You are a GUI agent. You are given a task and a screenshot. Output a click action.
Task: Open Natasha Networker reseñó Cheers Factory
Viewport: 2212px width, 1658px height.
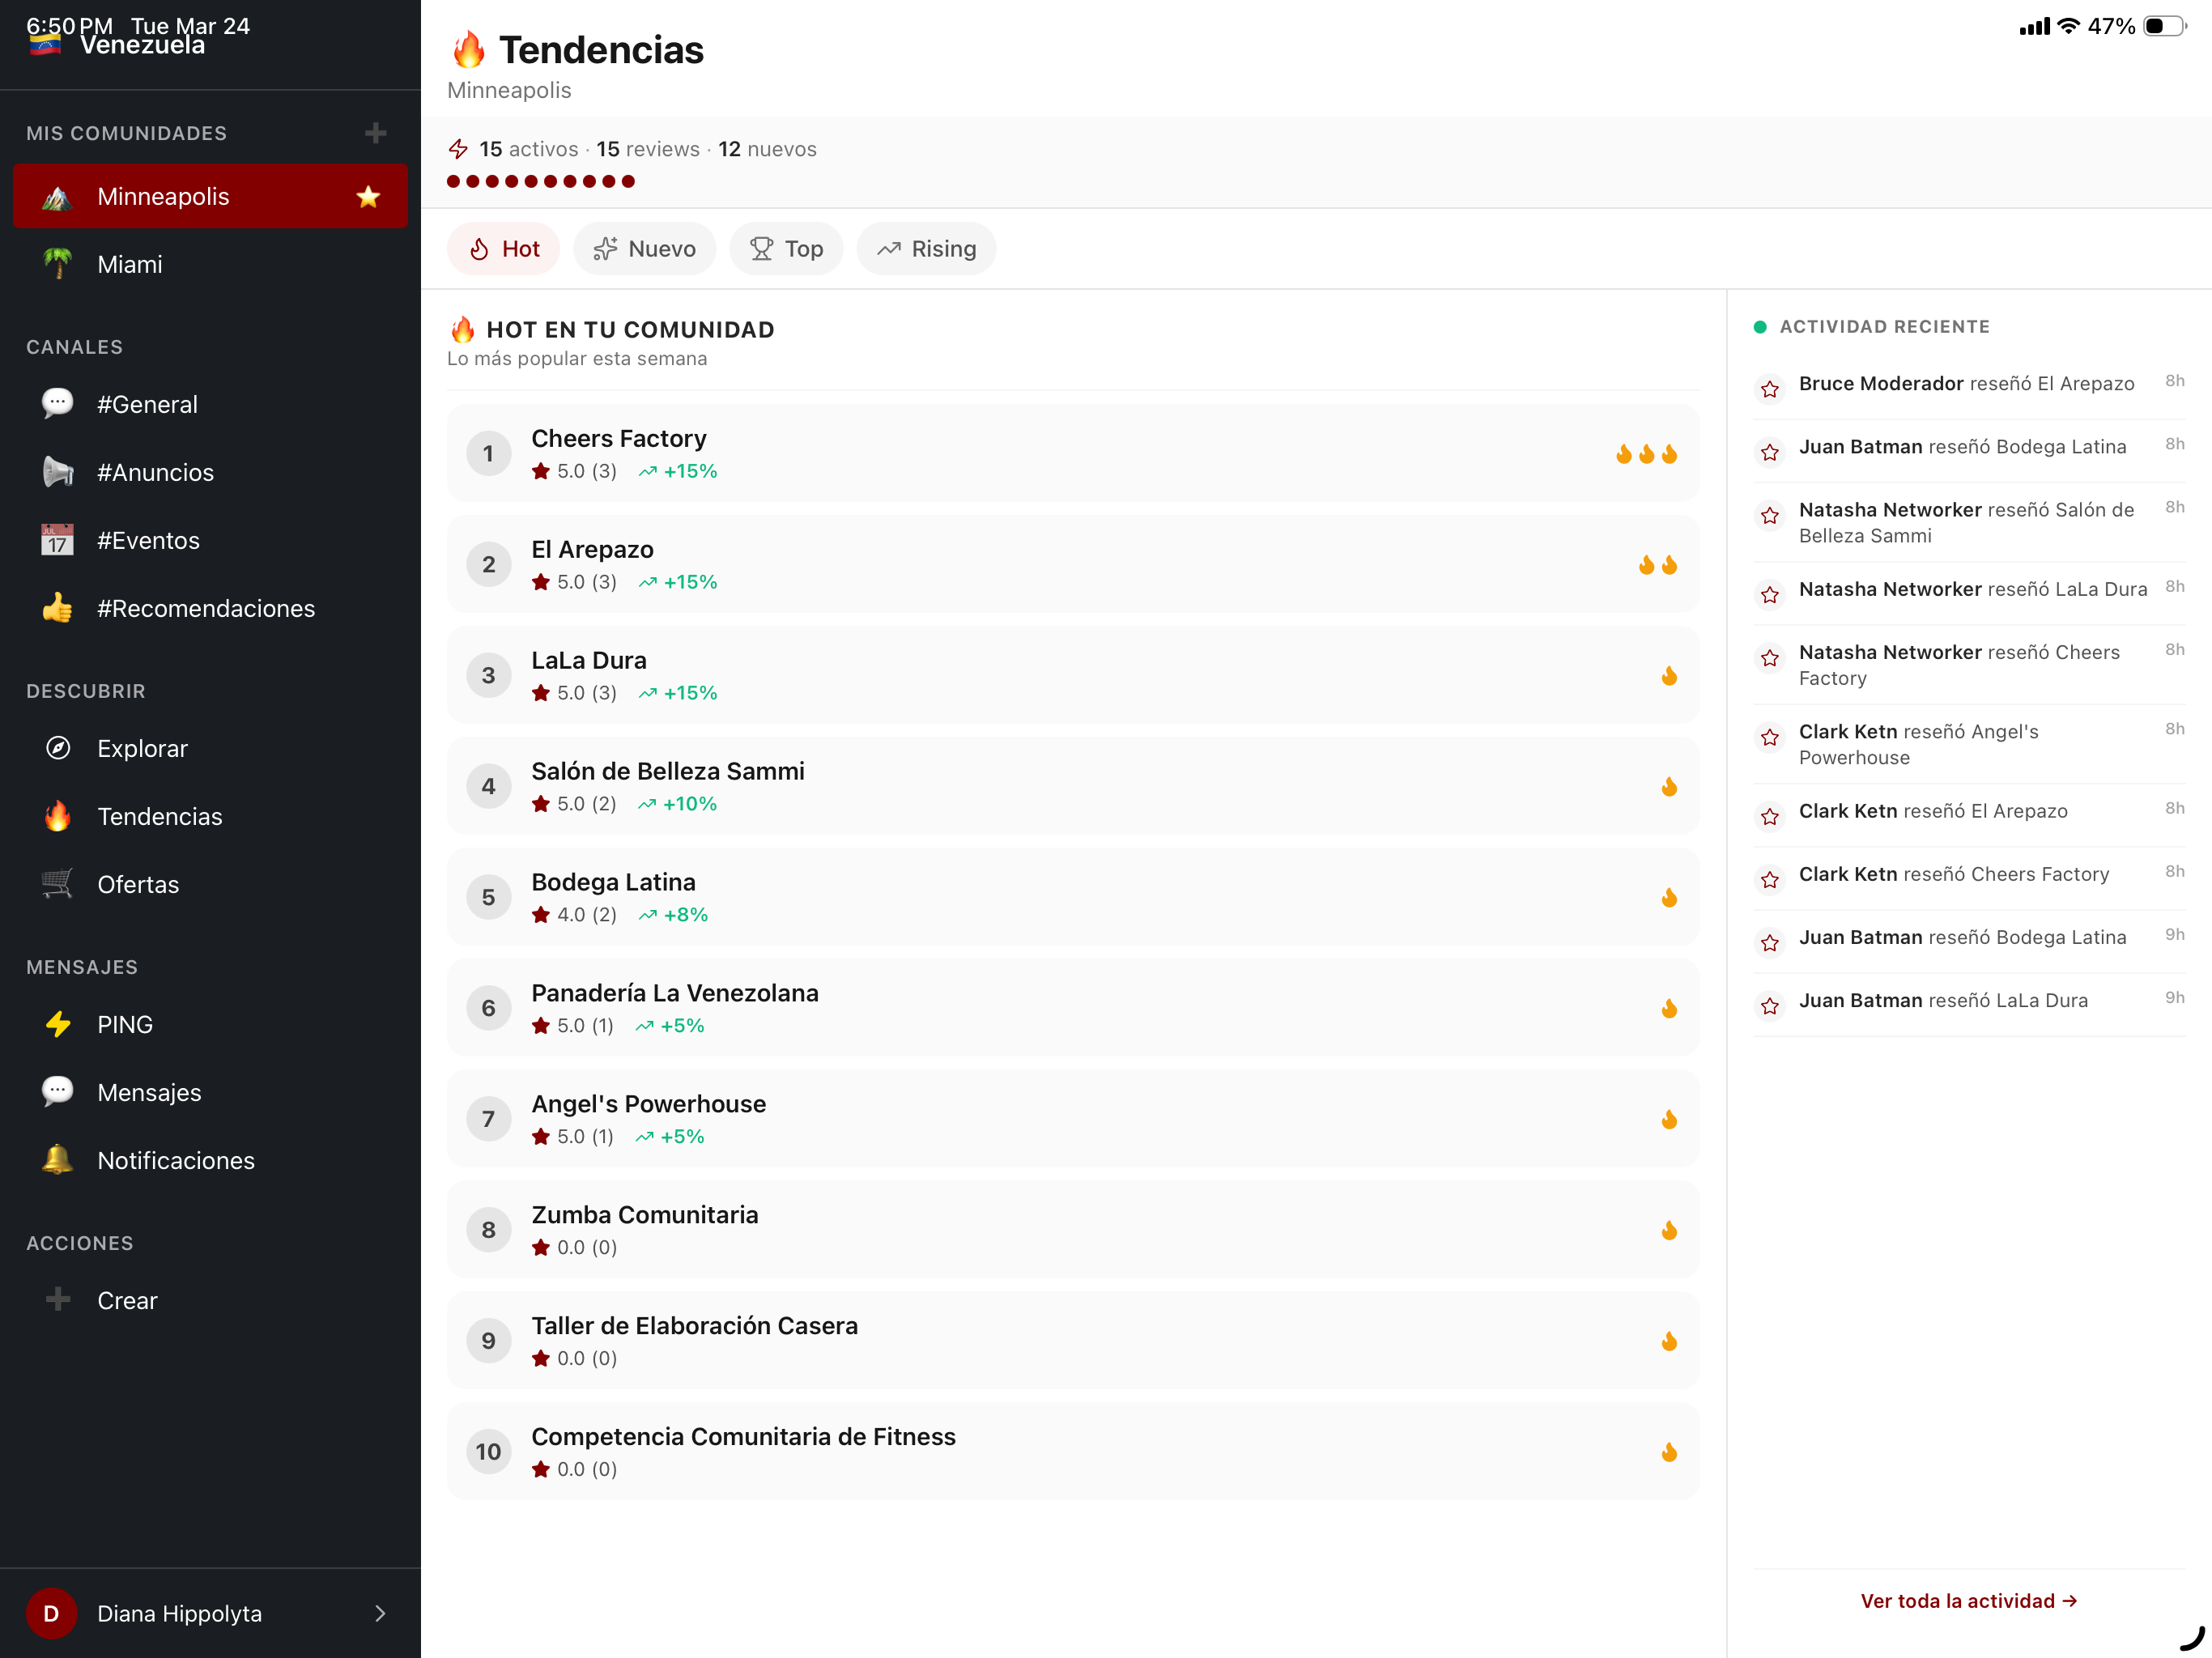pyautogui.click(x=1968, y=665)
